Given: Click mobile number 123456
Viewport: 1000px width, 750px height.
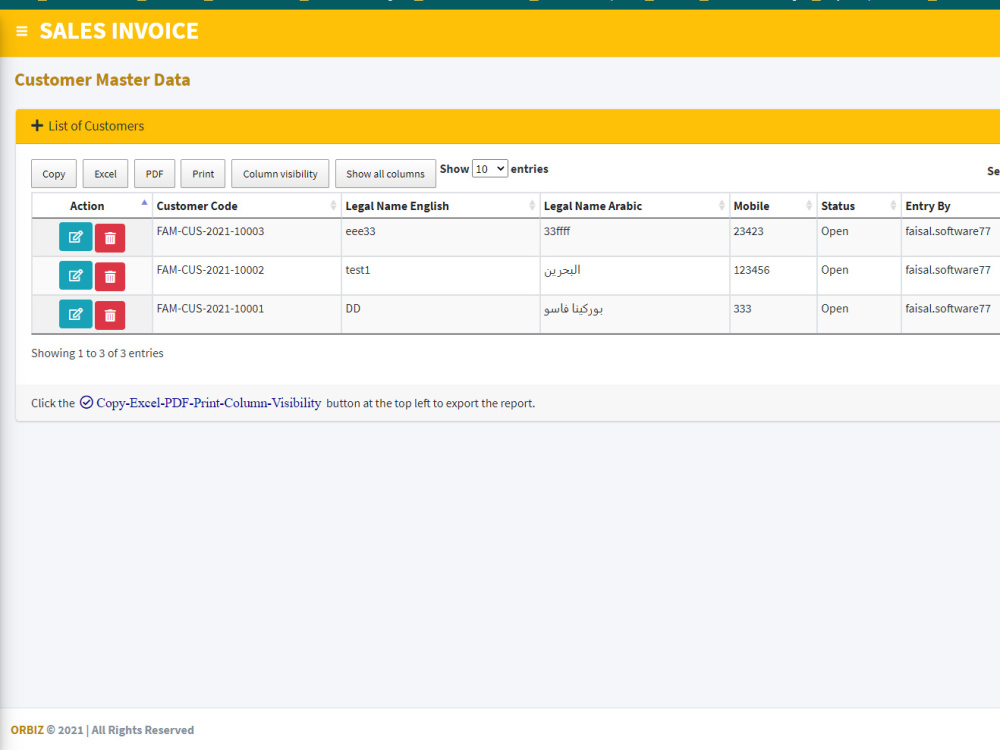Looking at the screenshot, I should click(x=751, y=270).
